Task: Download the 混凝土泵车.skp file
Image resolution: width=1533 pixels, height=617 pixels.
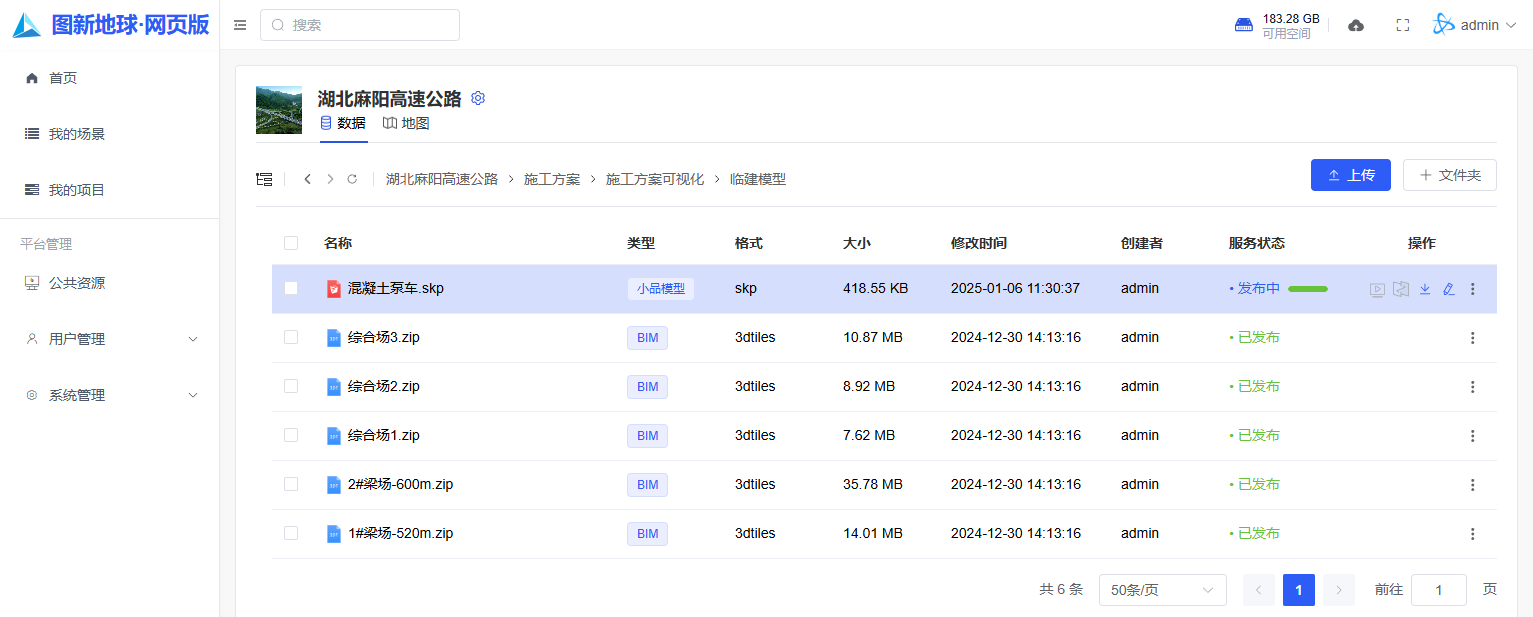Action: pyautogui.click(x=1425, y=289)
